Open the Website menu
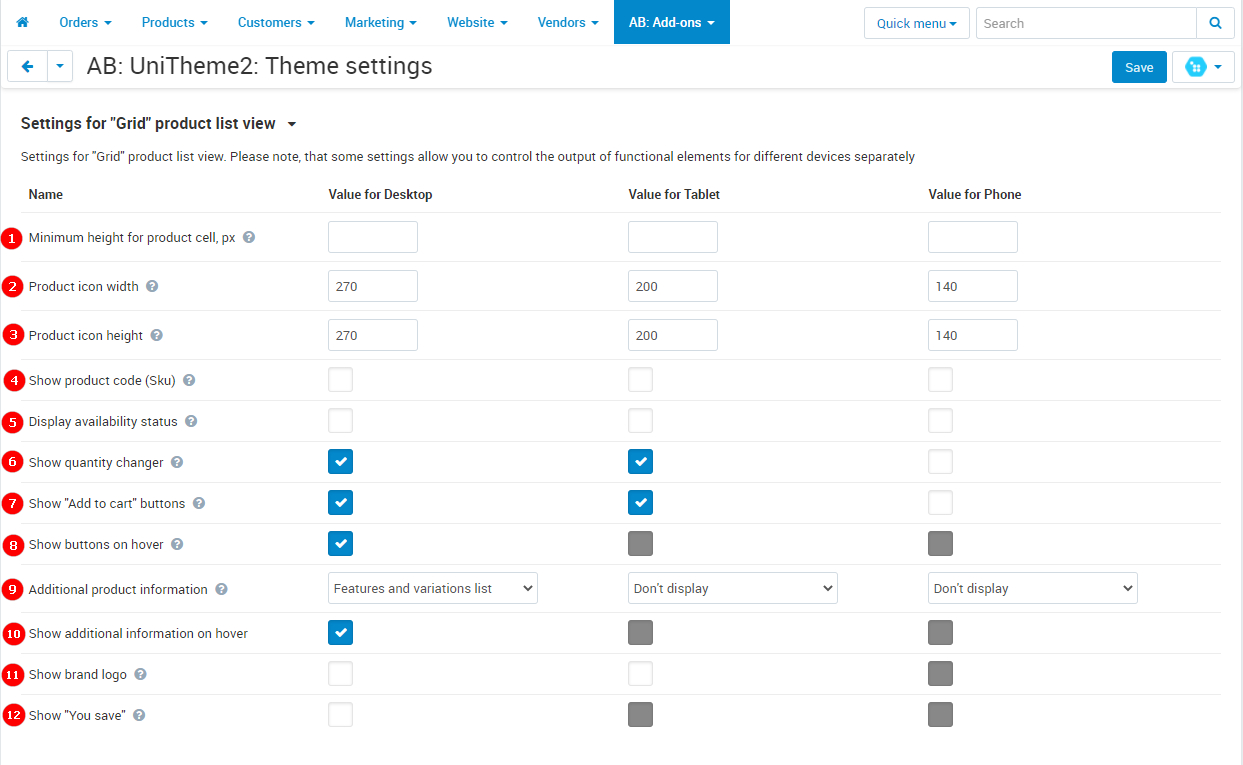The height and width of the screenshot is (765, 1243). pyautogui.click(x=477, y=22)
